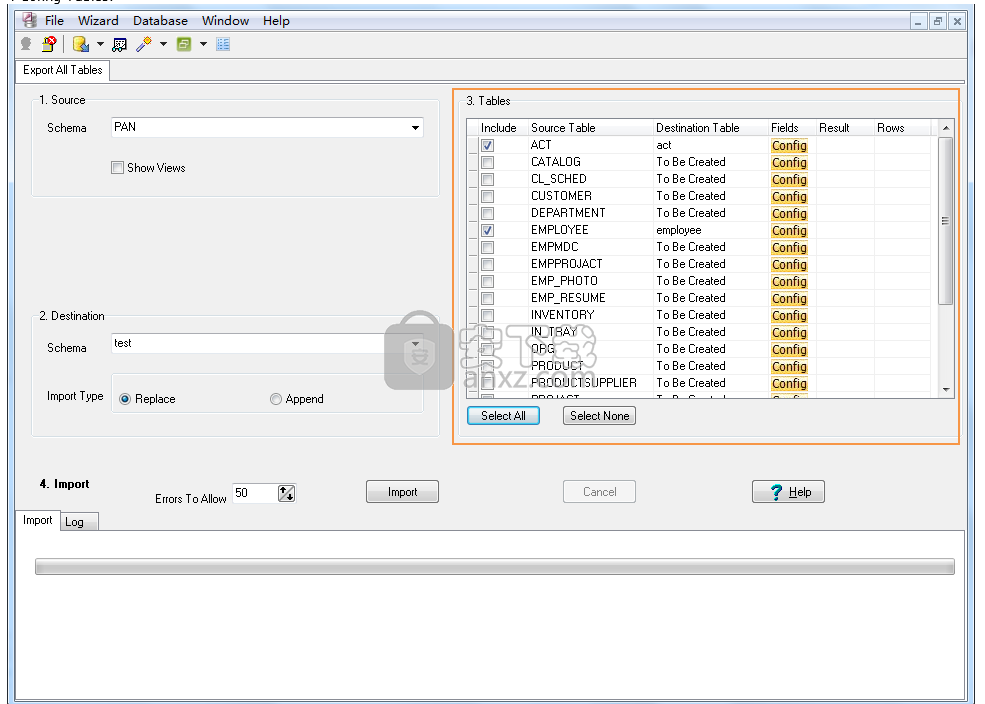The image size is (985, 704).
Task: Click the Errors To Allow spinner control
Action: point(287,493)
